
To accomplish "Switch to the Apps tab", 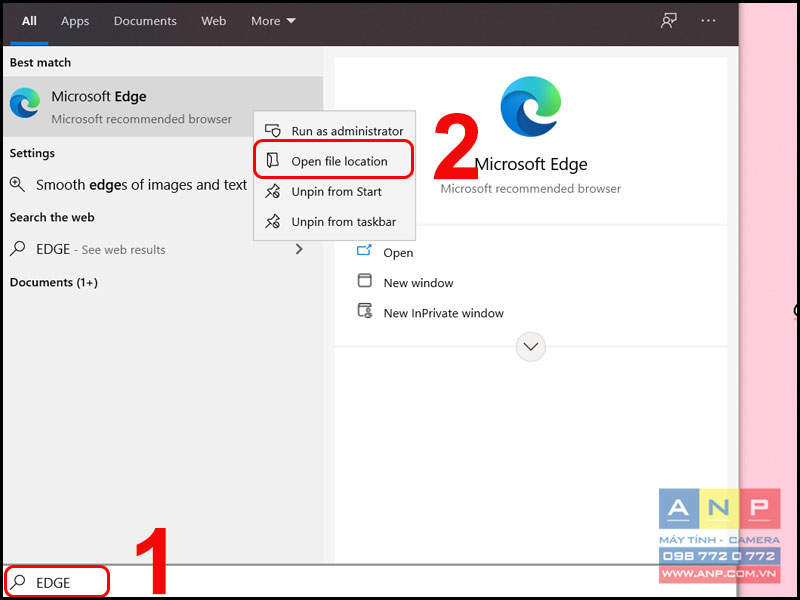I will [75, 21].
